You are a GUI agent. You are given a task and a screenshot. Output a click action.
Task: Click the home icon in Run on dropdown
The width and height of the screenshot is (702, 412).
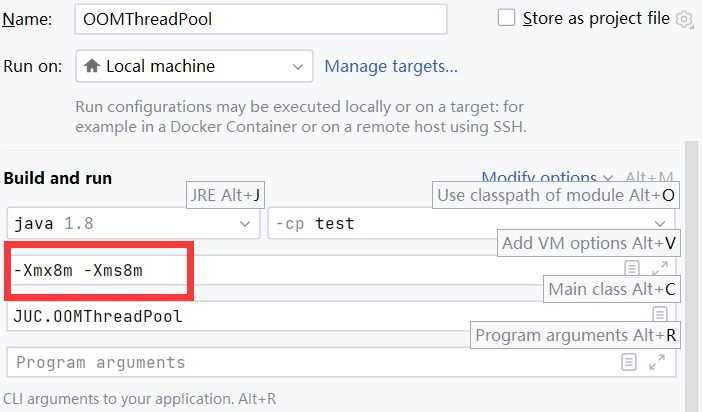[92, 66]
